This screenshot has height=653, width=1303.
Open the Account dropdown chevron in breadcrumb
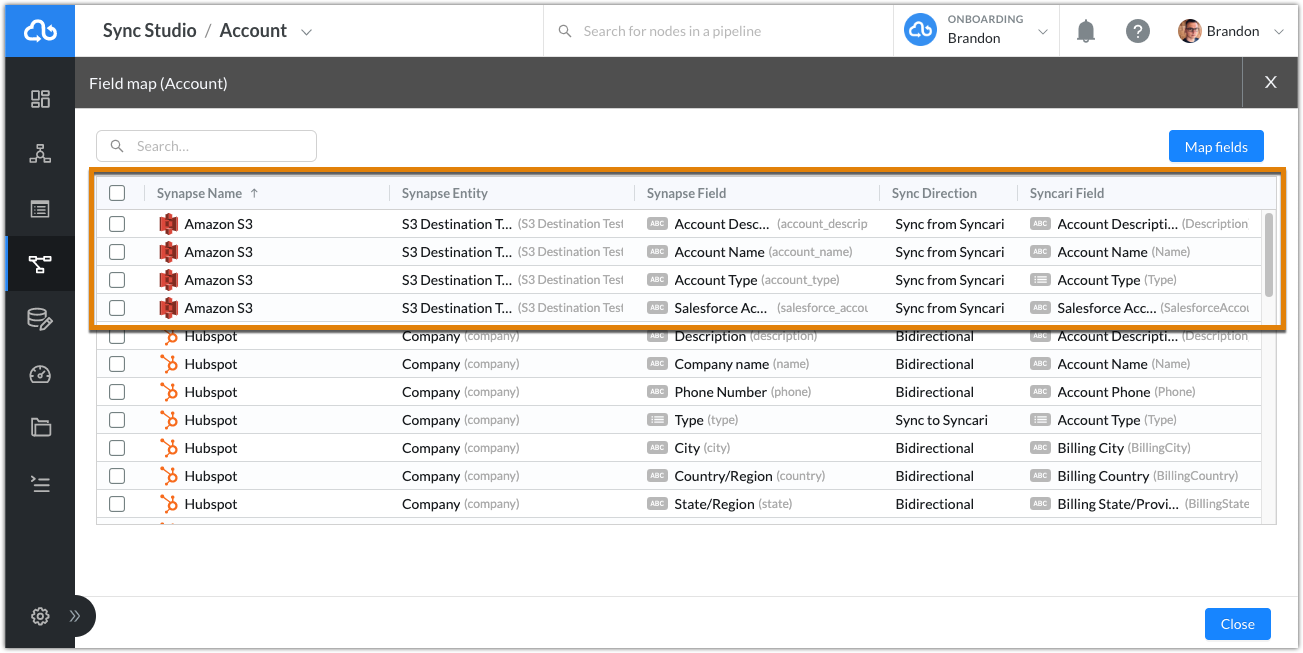point(306,32)
